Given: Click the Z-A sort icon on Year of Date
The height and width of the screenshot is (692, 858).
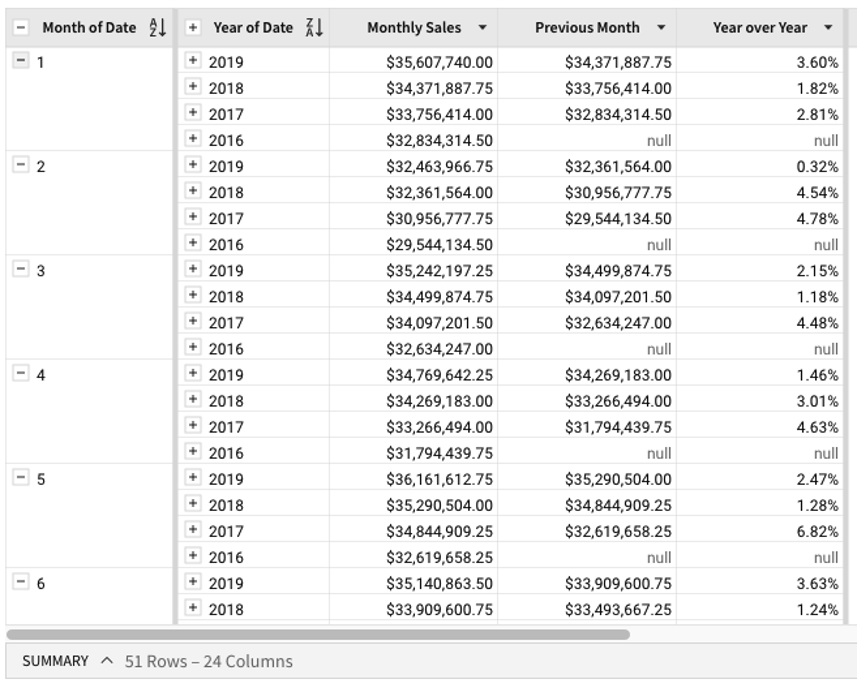Looking at the screenshot, I should point(314,28).
